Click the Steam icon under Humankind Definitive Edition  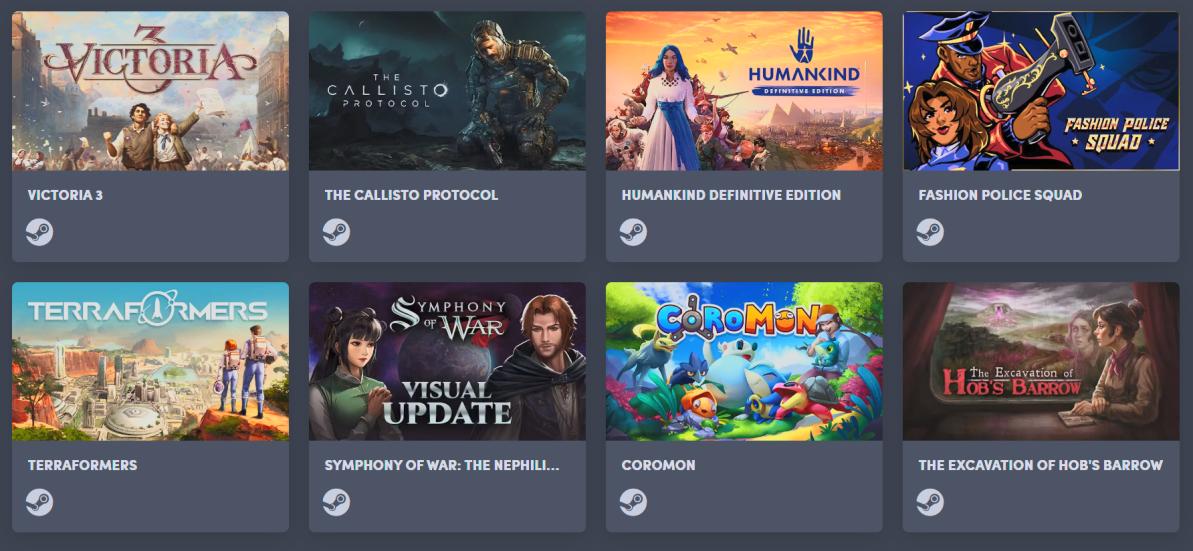633,232
